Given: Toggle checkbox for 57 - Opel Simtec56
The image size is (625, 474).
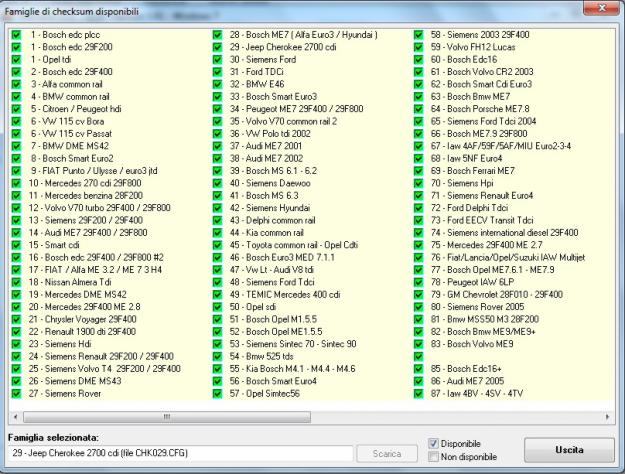Looking at the screenshot, I should [x=217, y=393].
